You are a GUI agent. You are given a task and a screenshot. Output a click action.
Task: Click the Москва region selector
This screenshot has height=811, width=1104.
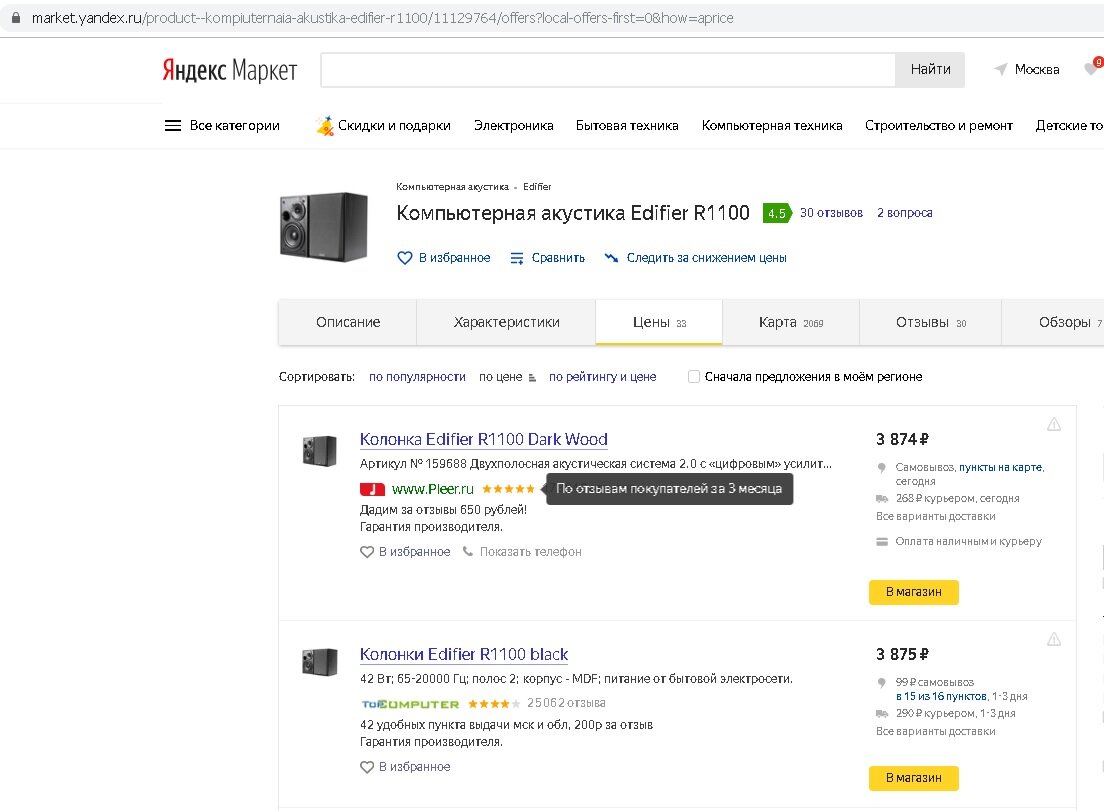[x=1036, y=69]
